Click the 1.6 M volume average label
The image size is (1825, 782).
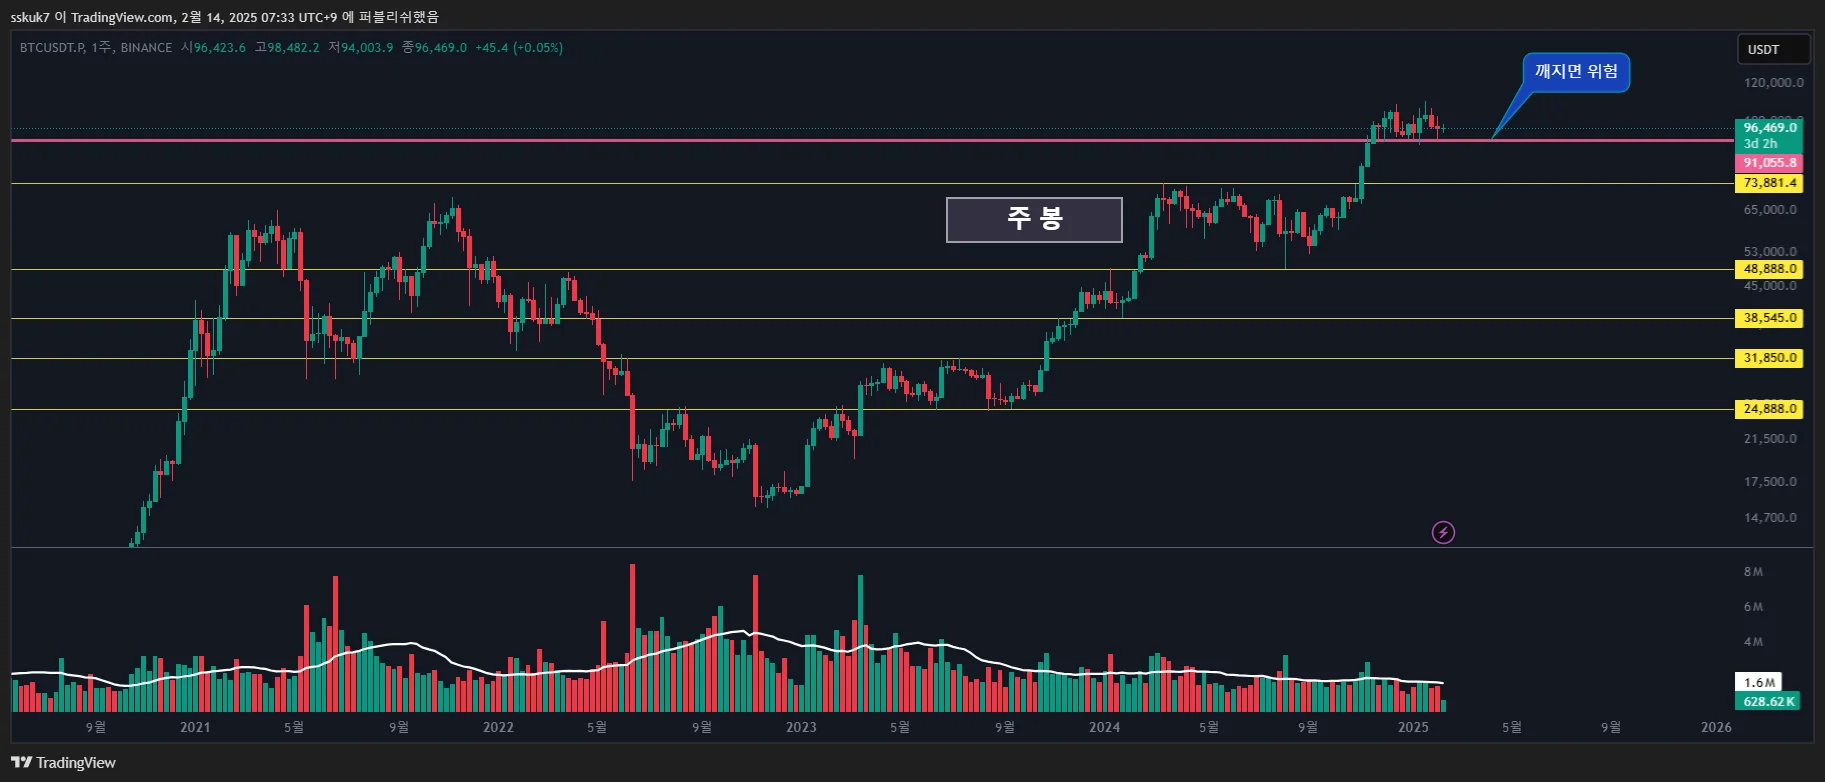pyautogui.click(x=1759, y=683)
